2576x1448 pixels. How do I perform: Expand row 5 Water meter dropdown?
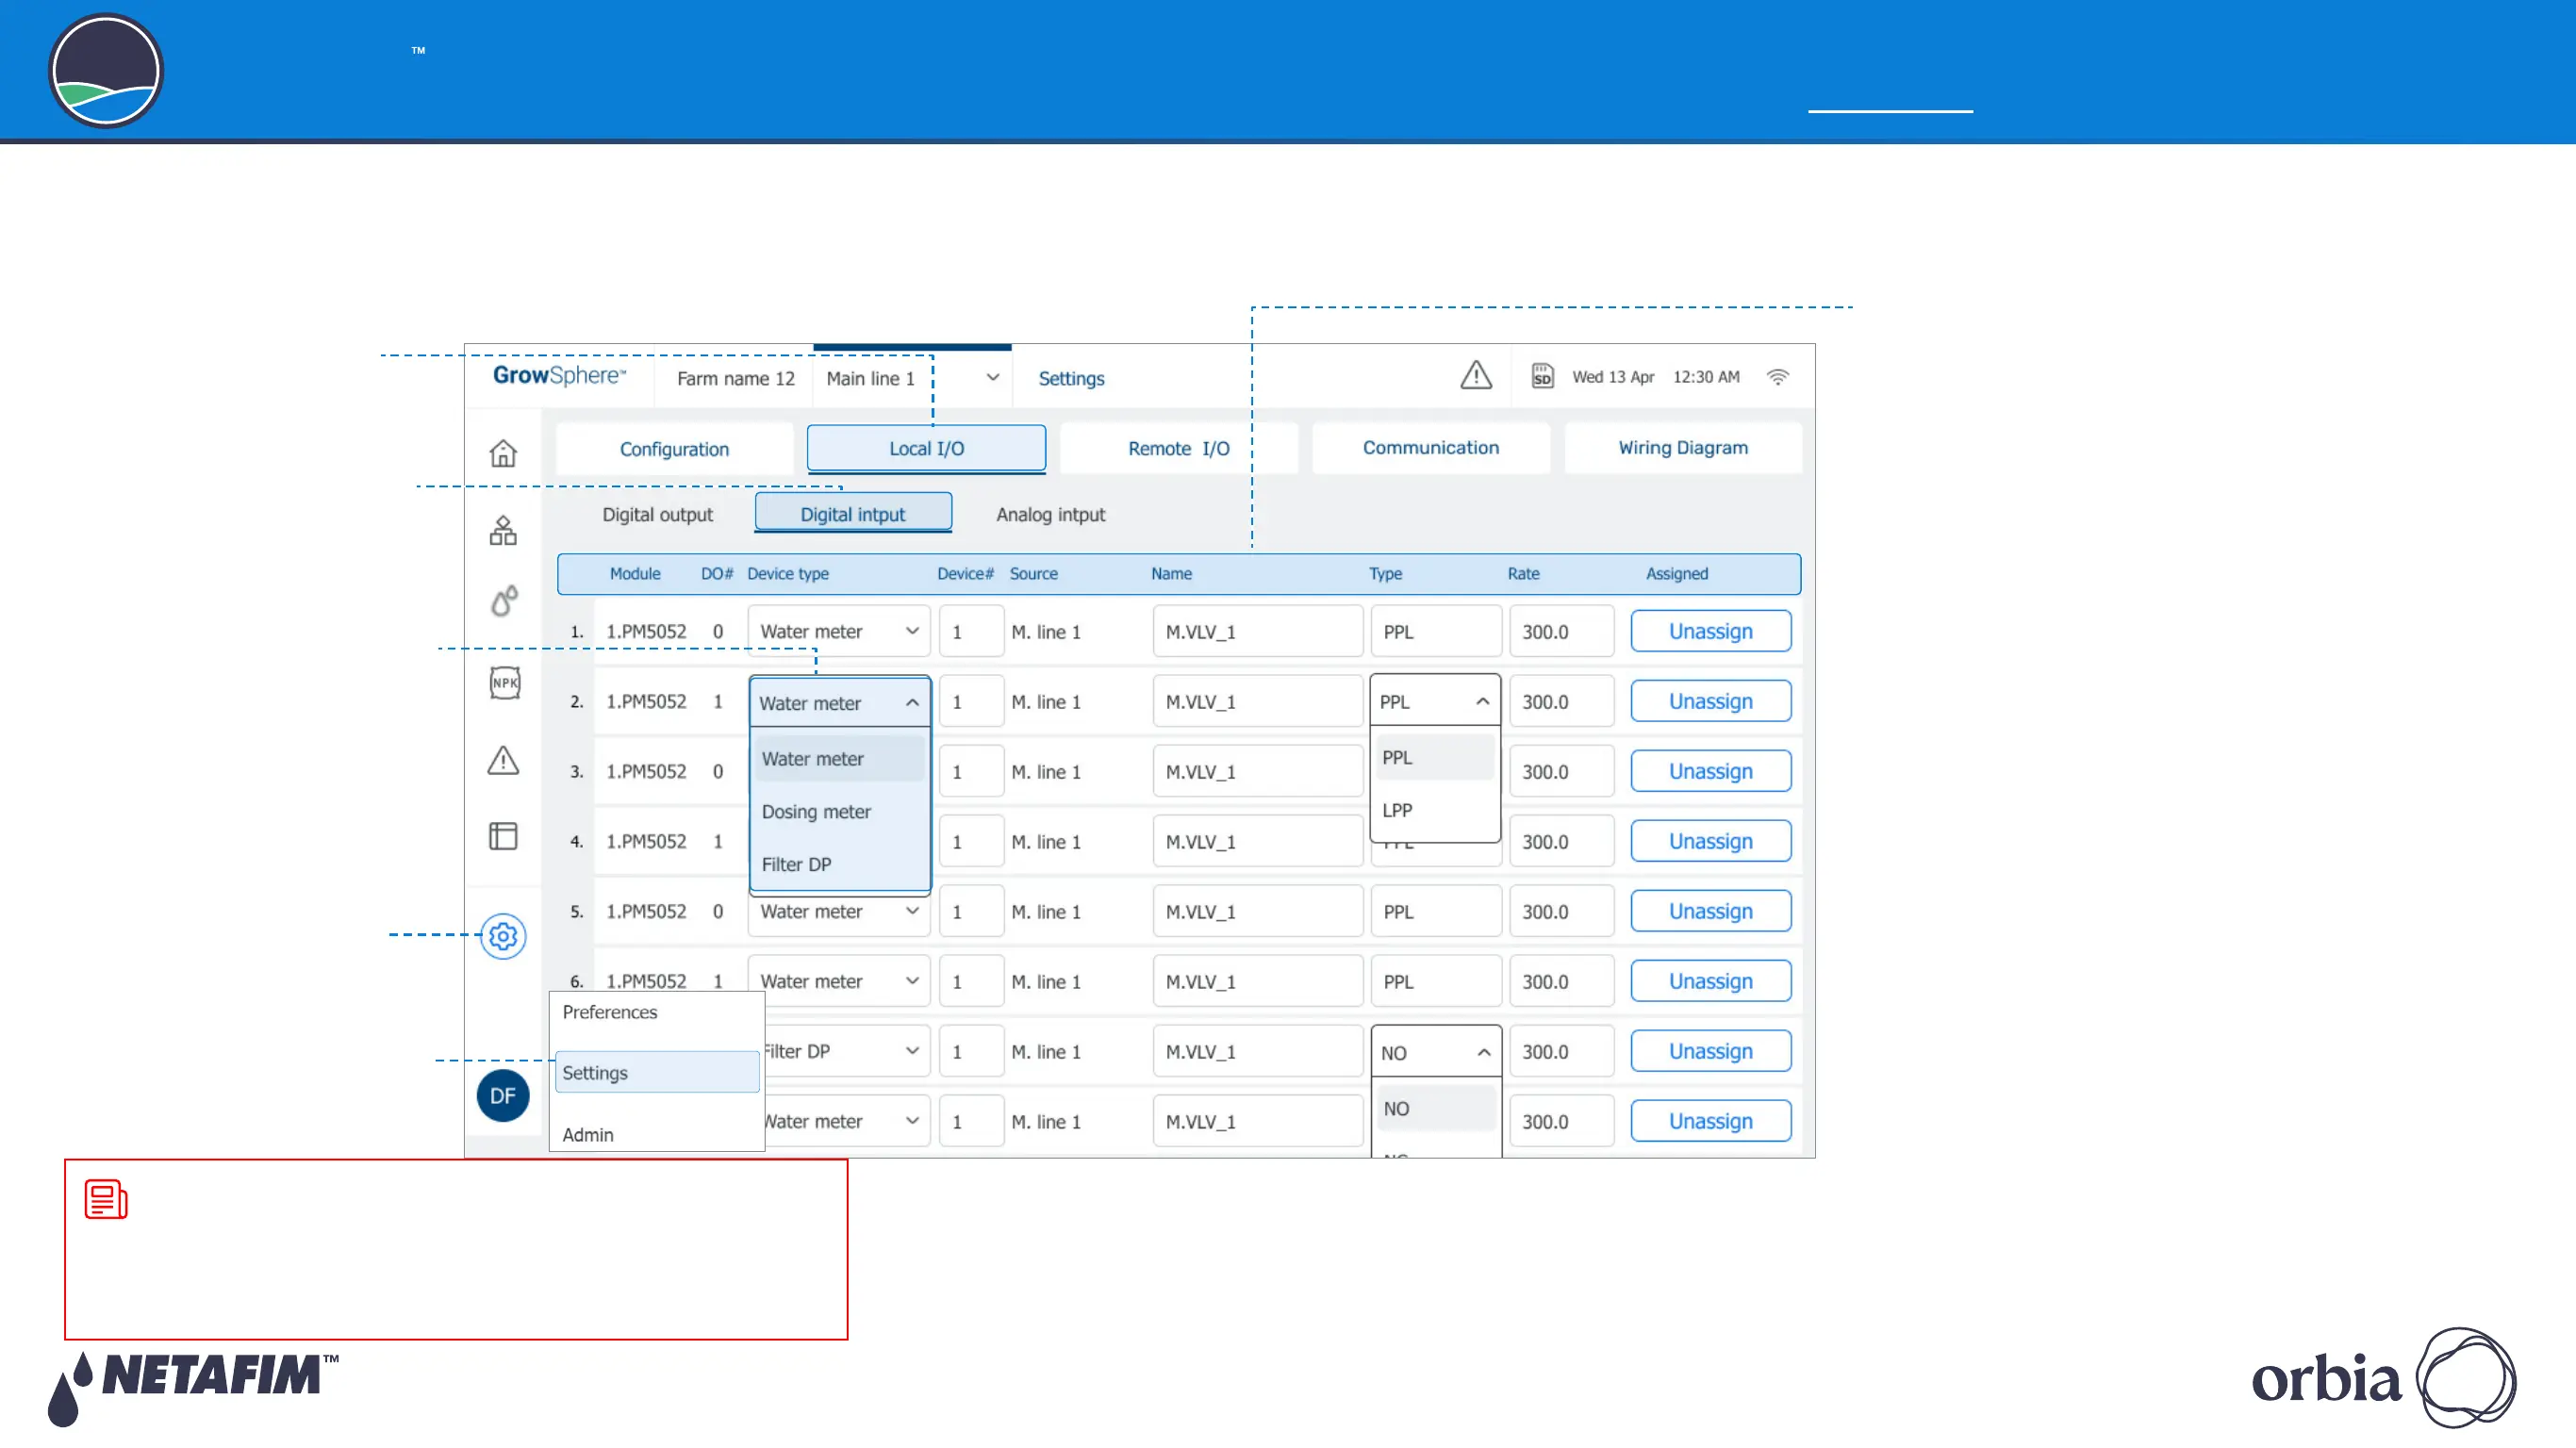coord(839,911)
